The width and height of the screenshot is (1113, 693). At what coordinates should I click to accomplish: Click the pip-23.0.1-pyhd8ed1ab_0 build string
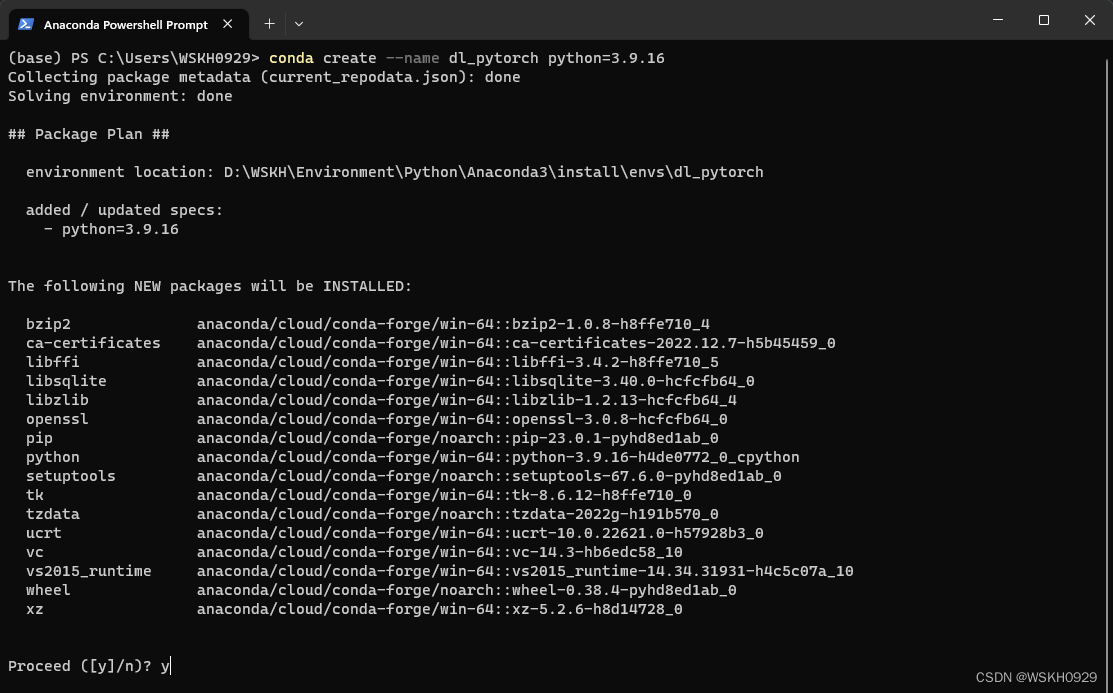tap(615, 438)
